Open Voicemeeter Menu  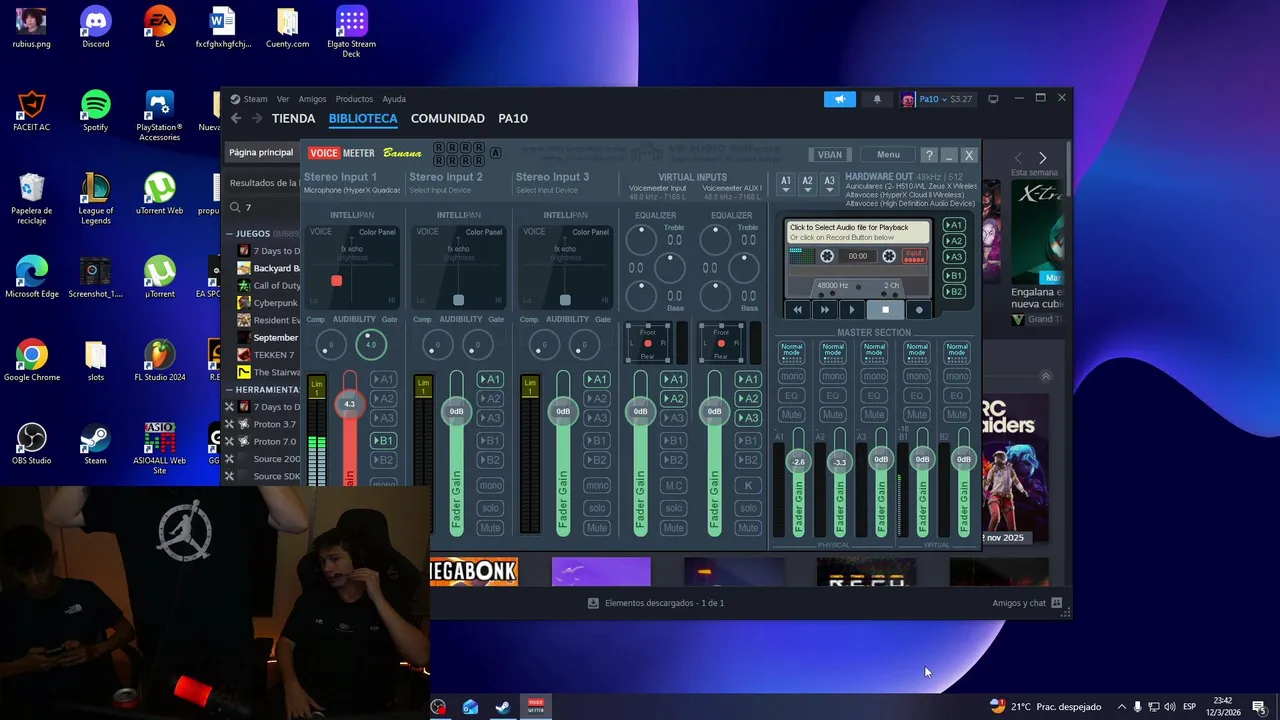click(x=888, y=155)
